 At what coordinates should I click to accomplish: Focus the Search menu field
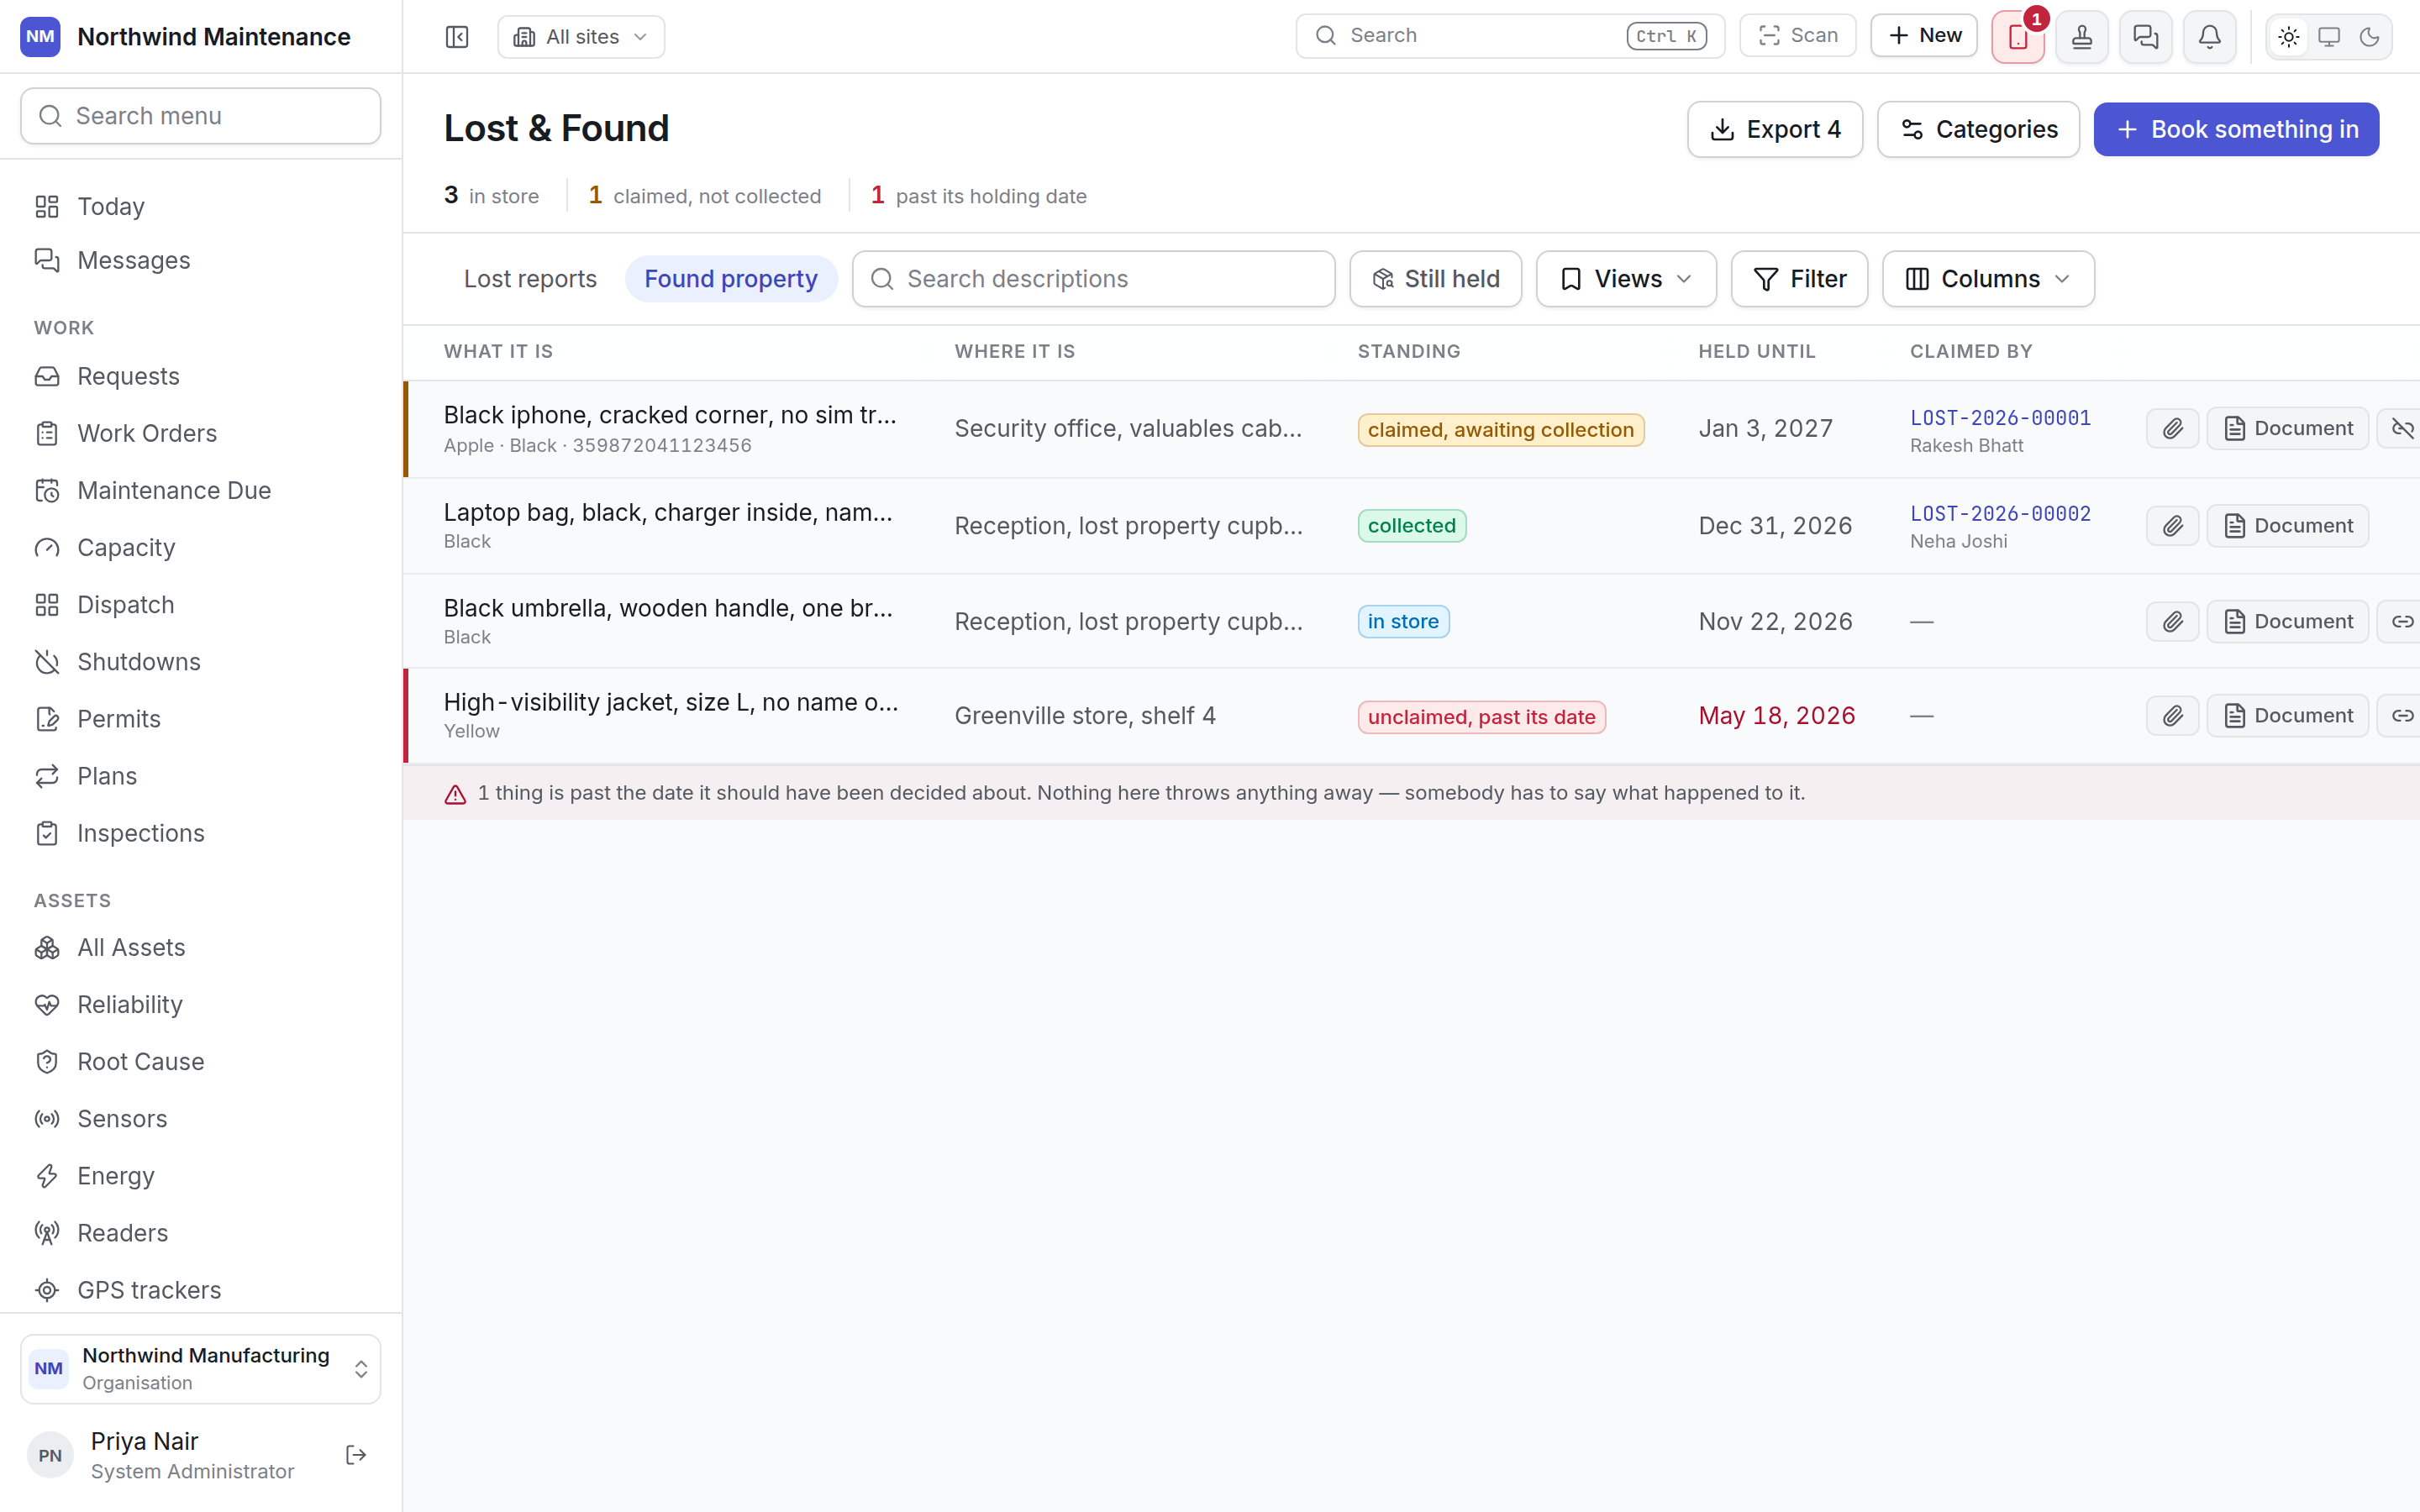click(201, 116)
